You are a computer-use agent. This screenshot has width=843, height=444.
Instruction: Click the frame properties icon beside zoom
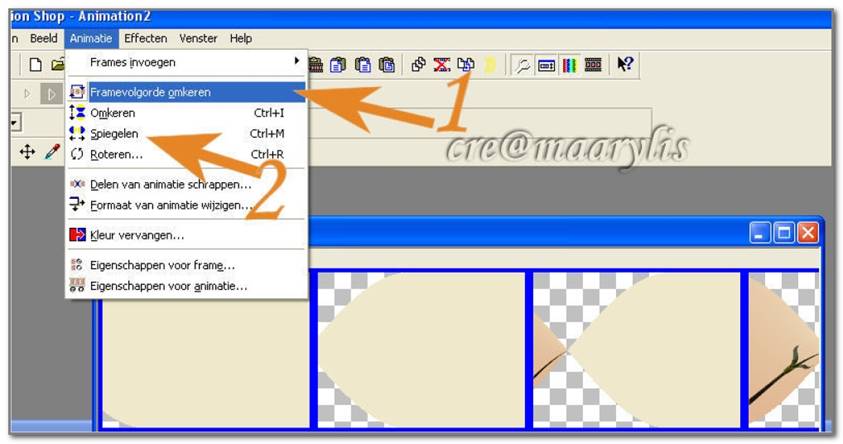[546, 66]
